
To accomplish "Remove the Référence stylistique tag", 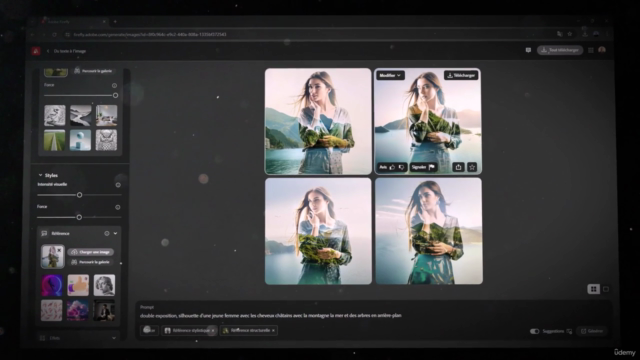I will [x=213, y=331].
